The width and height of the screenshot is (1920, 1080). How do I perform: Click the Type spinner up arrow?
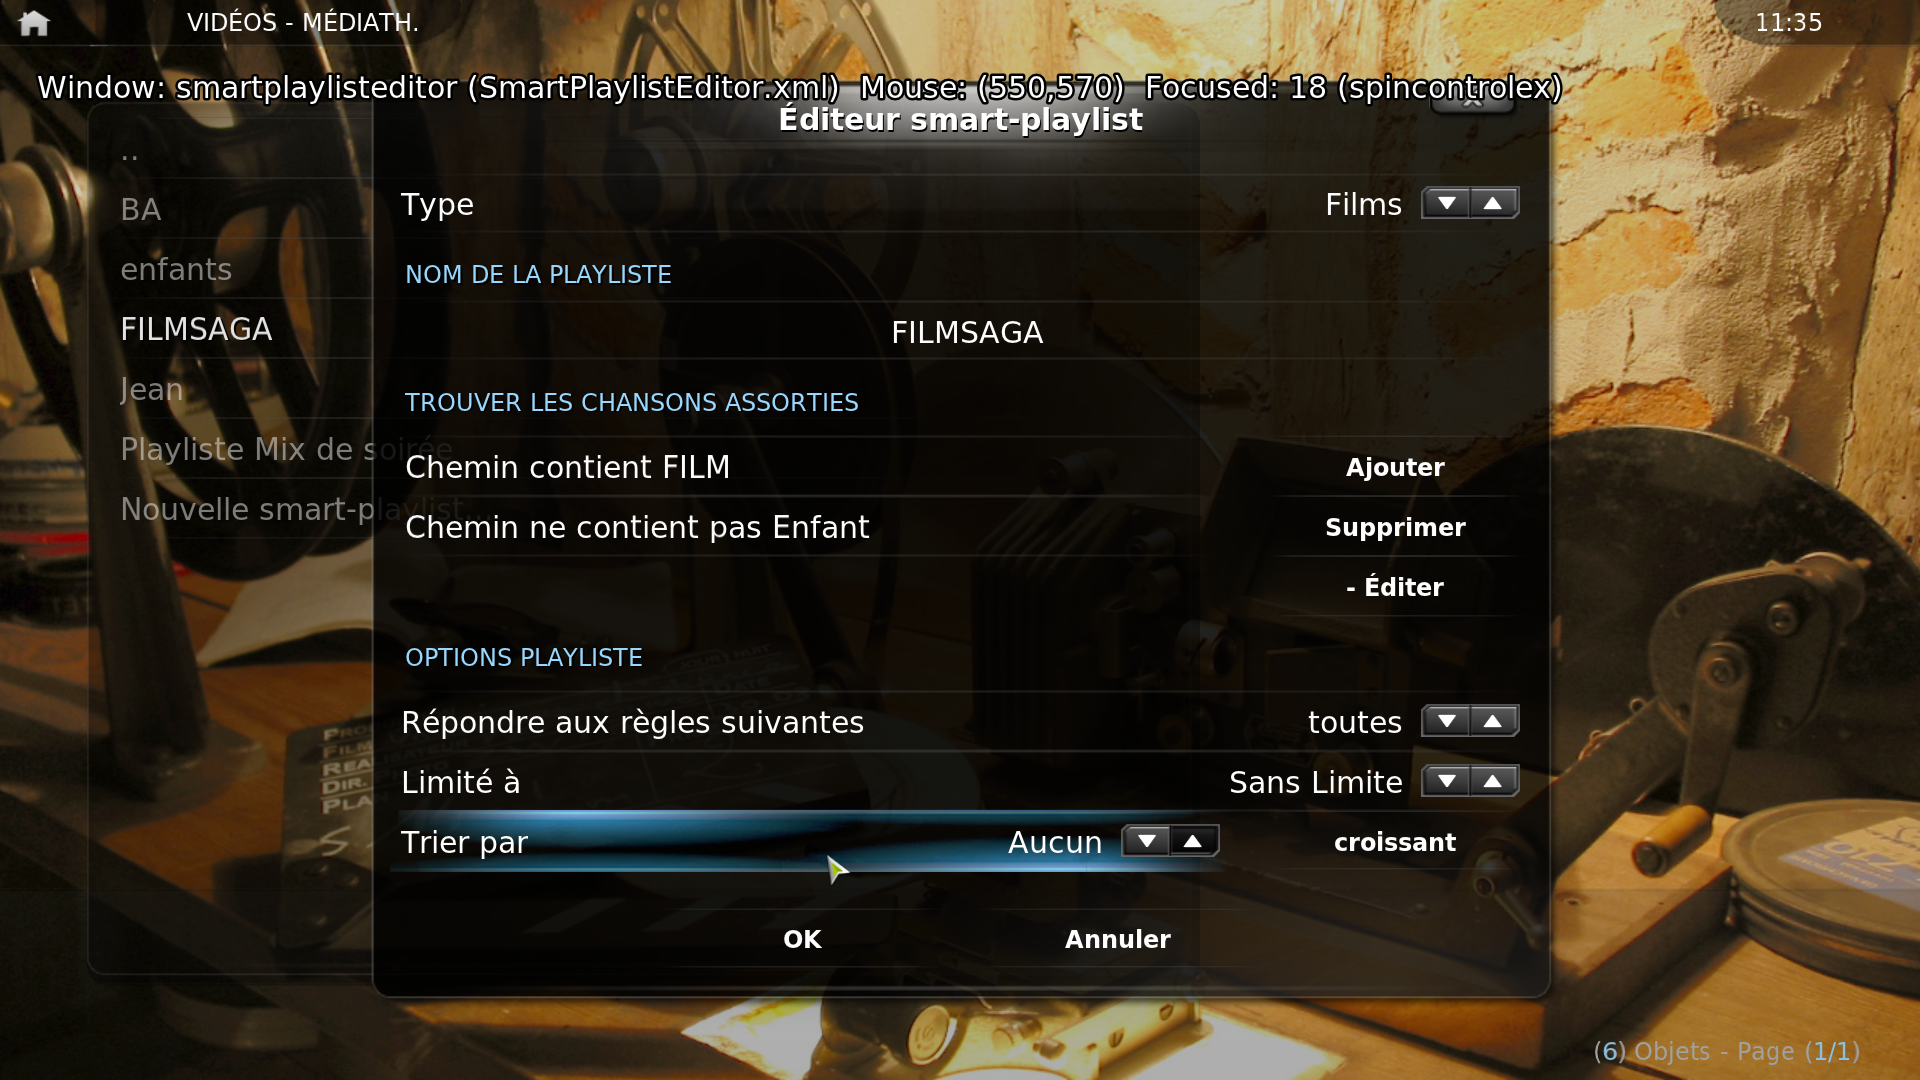1494,204
